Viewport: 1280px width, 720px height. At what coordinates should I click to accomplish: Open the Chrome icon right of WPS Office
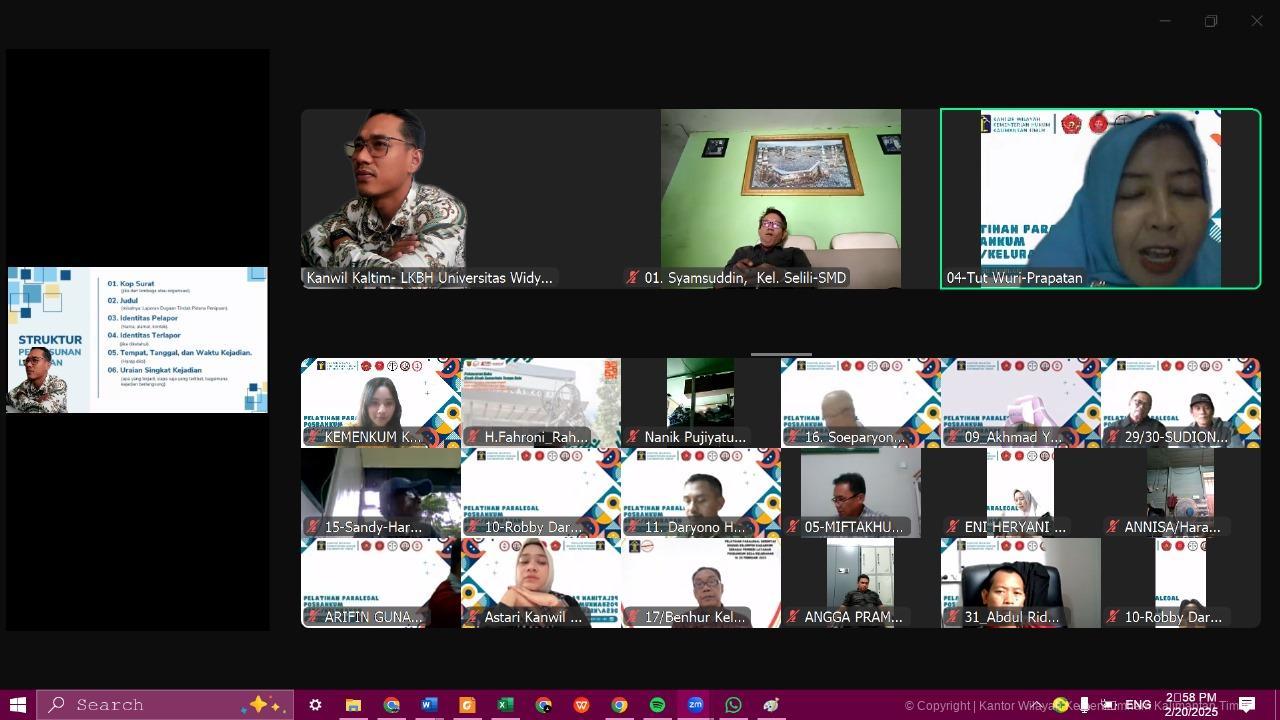click(619, 705)
